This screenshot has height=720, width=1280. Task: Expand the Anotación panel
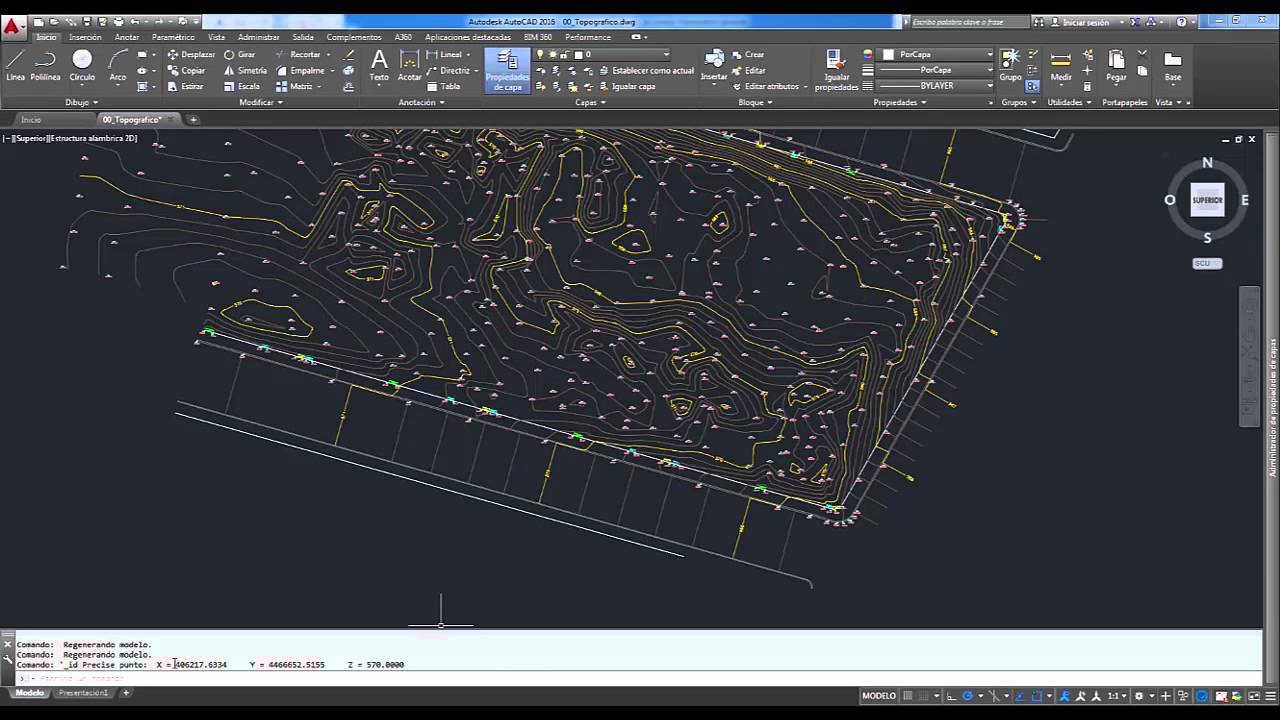coord(421,102)
